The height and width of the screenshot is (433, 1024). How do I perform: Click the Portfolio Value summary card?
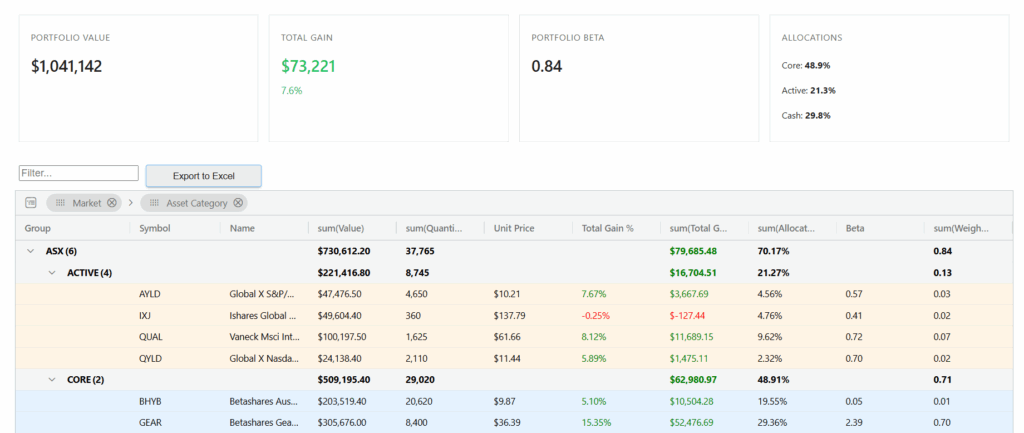pyautogui.click(x=138, y=78)
